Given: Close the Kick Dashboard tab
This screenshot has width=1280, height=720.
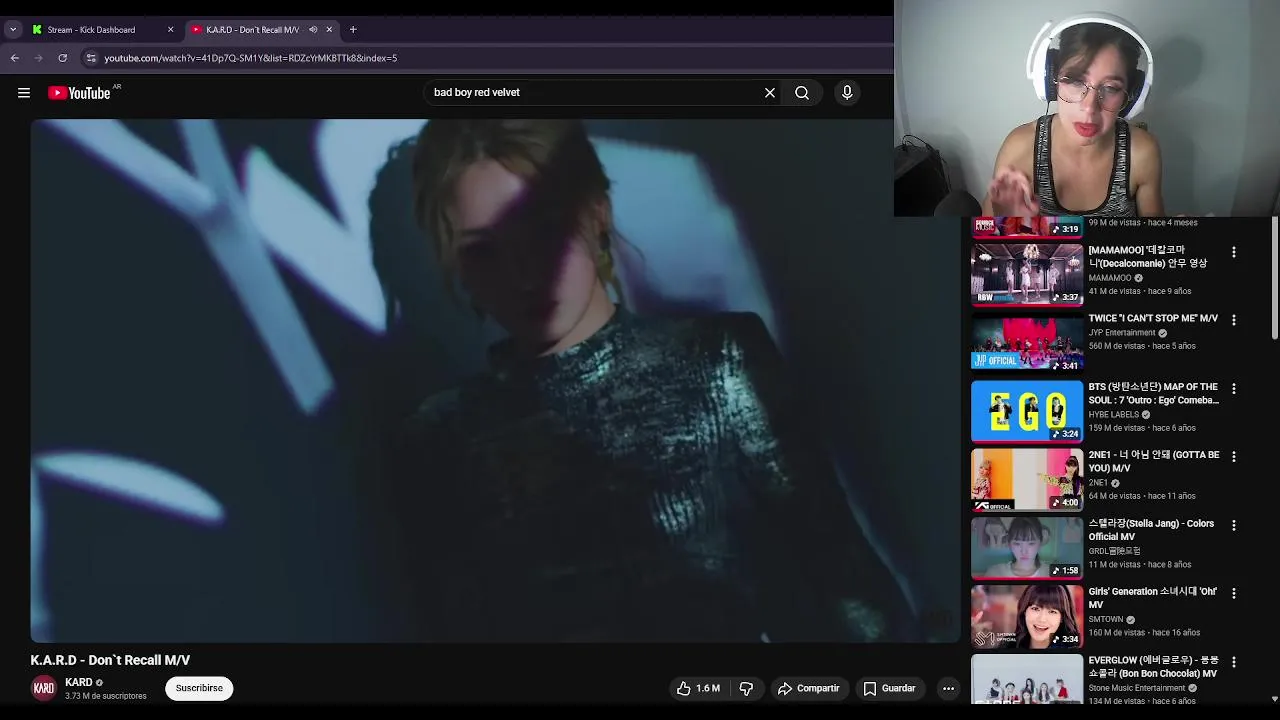Looking at the screenshot, I should 170,30.
